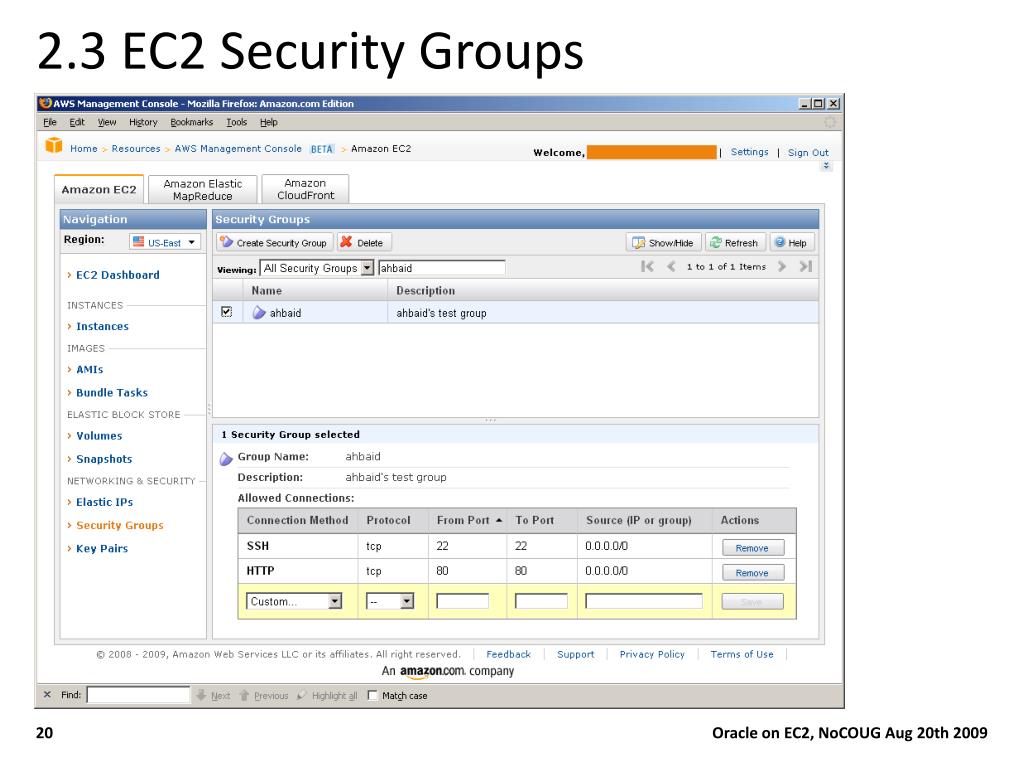Sort by From Port column header
The image size is (1024, 768).
tap(469, 520)
